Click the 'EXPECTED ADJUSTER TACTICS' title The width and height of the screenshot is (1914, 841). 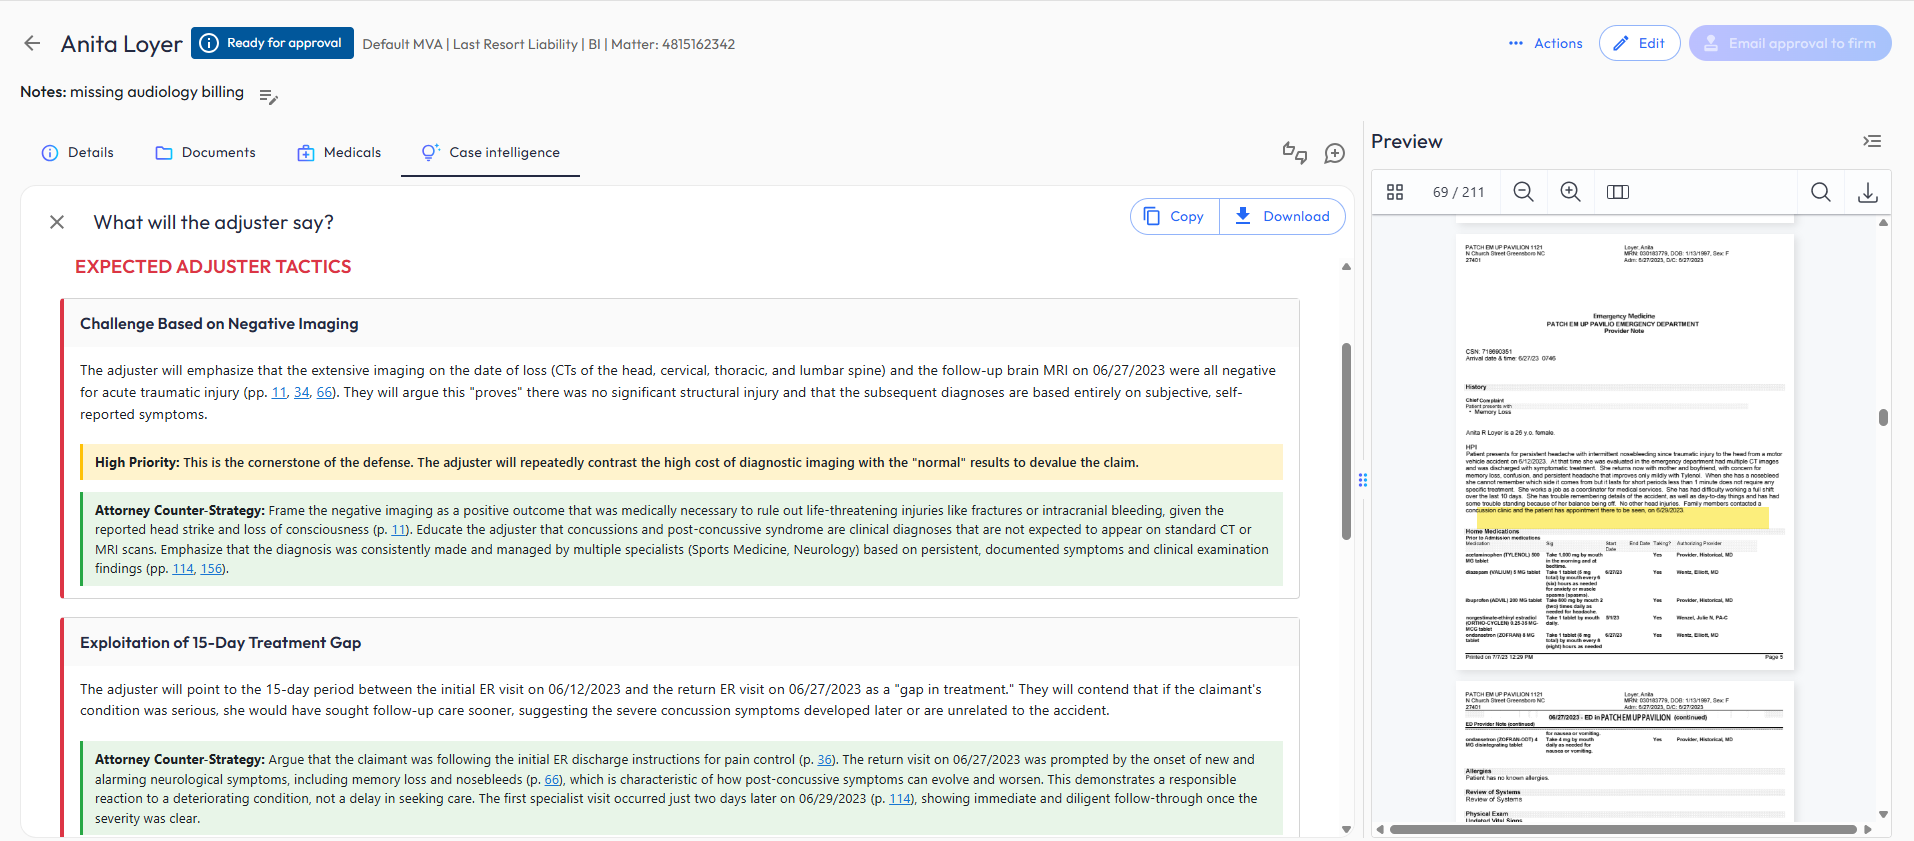(x=213, y=266)
